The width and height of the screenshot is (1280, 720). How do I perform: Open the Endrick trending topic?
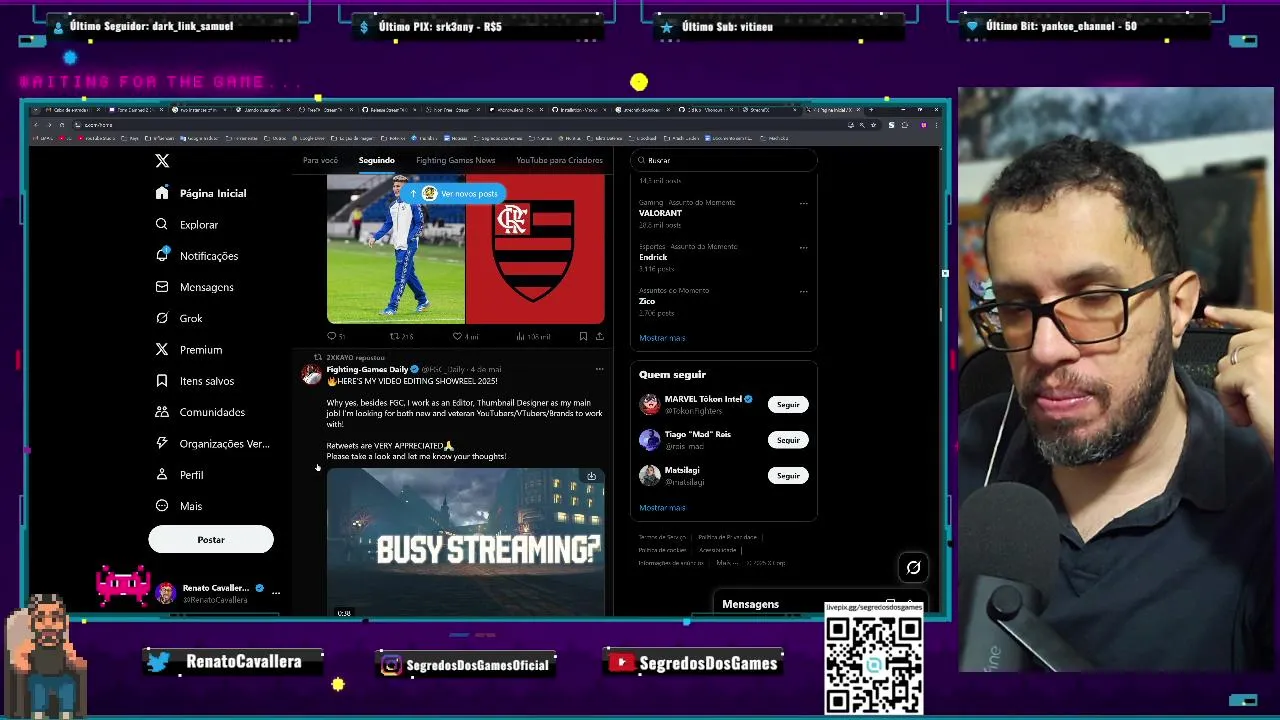pyautogui.click(x=724, y=257)
